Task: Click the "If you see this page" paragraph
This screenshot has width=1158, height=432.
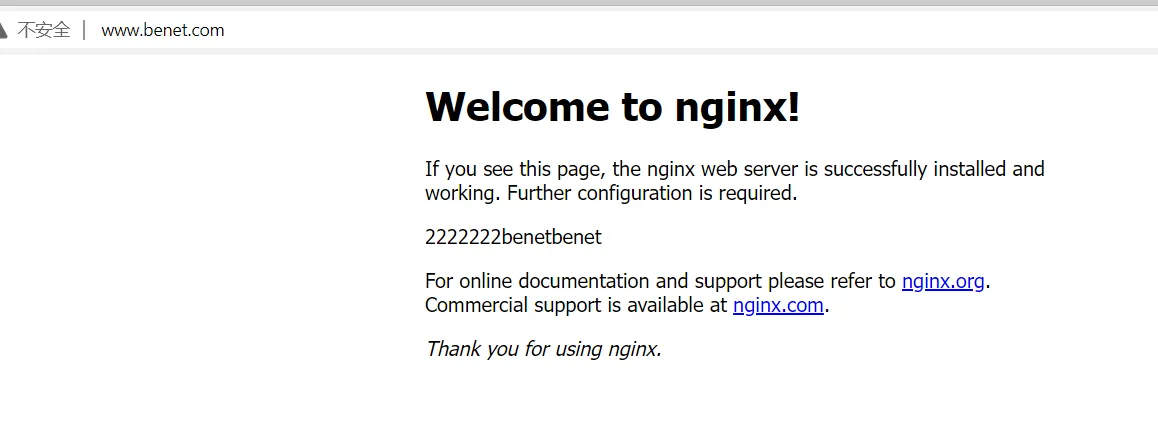Action: (735, 181)
